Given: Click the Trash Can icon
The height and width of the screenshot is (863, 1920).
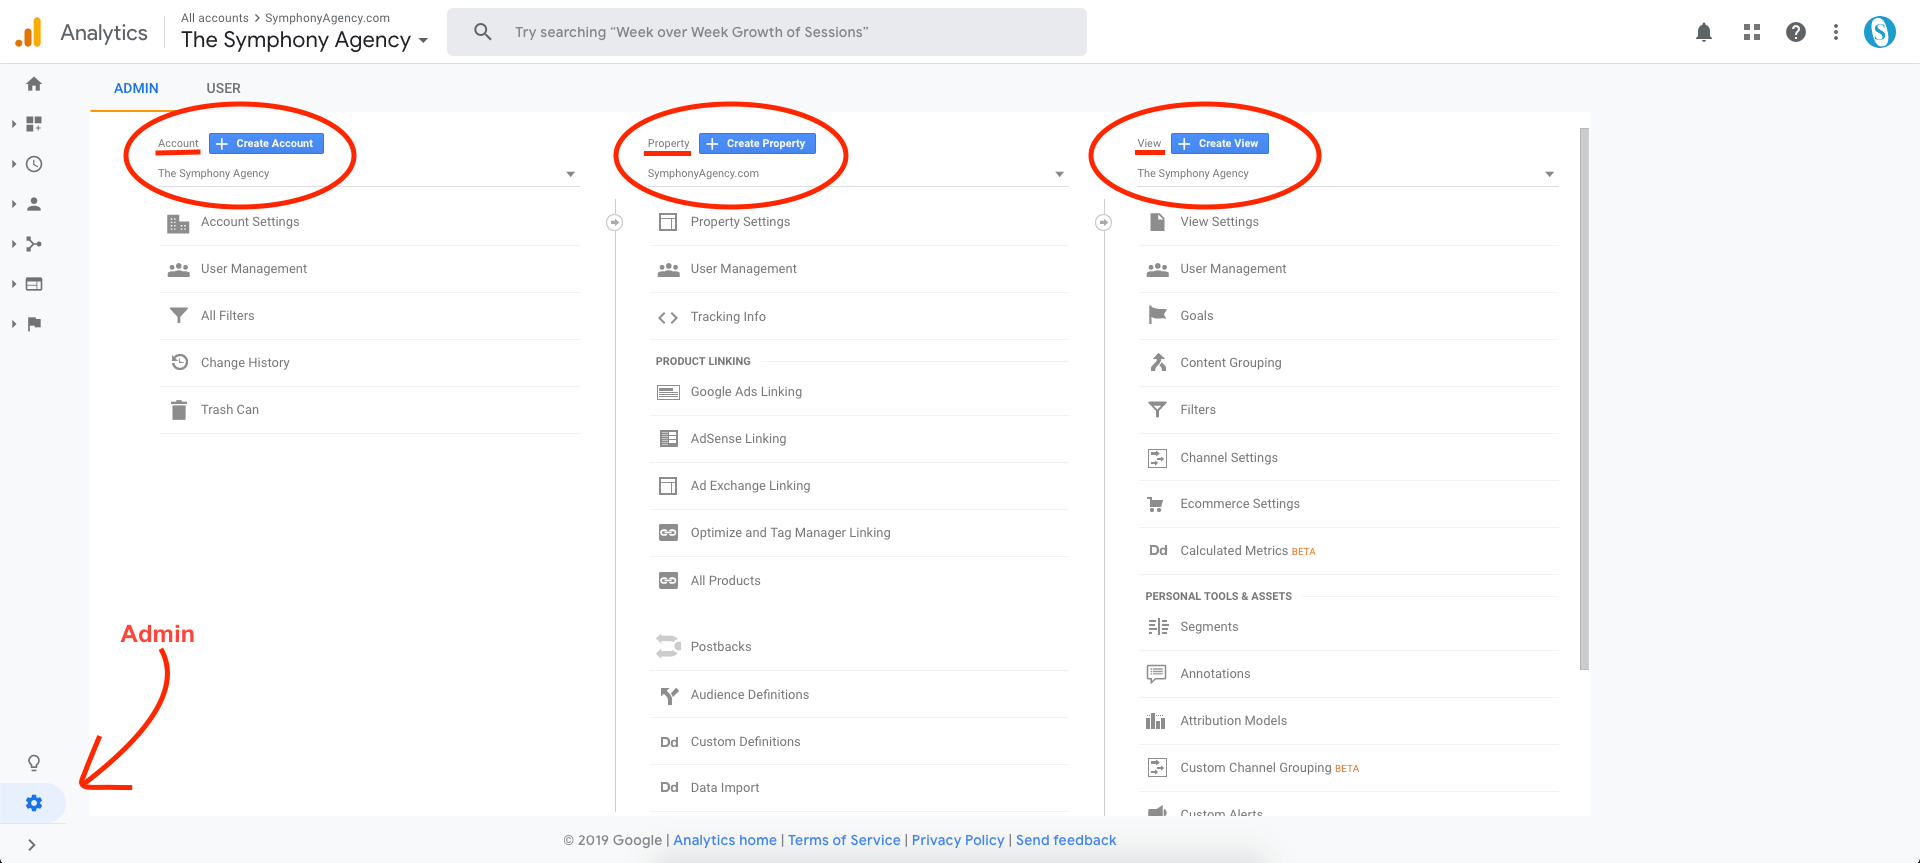Looking at the screenshot, I should coord(179,410).
